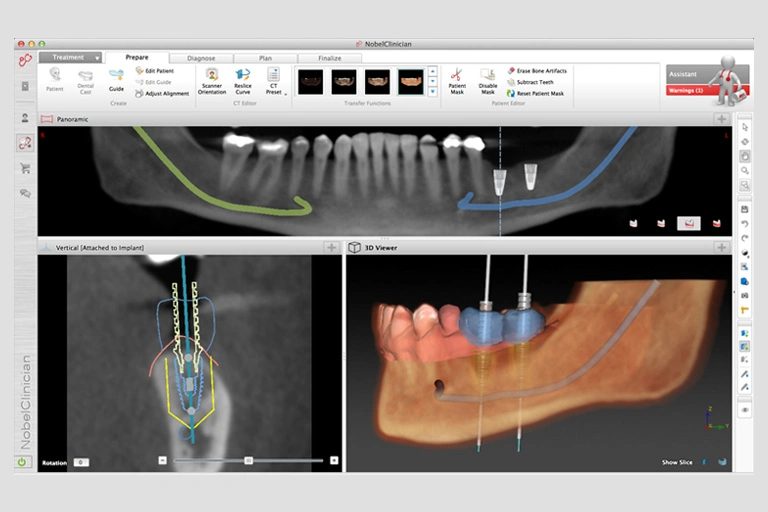Open the Treatment dropdown menu
Viewport: 768px width, 512px height.
coord(71,57)
